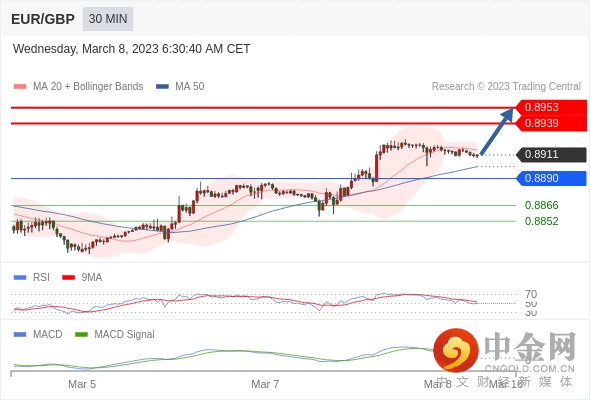Click the black 0.8911 current price tag
The width and height of the screenshot is (590, 400).
click(x=551, y=154)
